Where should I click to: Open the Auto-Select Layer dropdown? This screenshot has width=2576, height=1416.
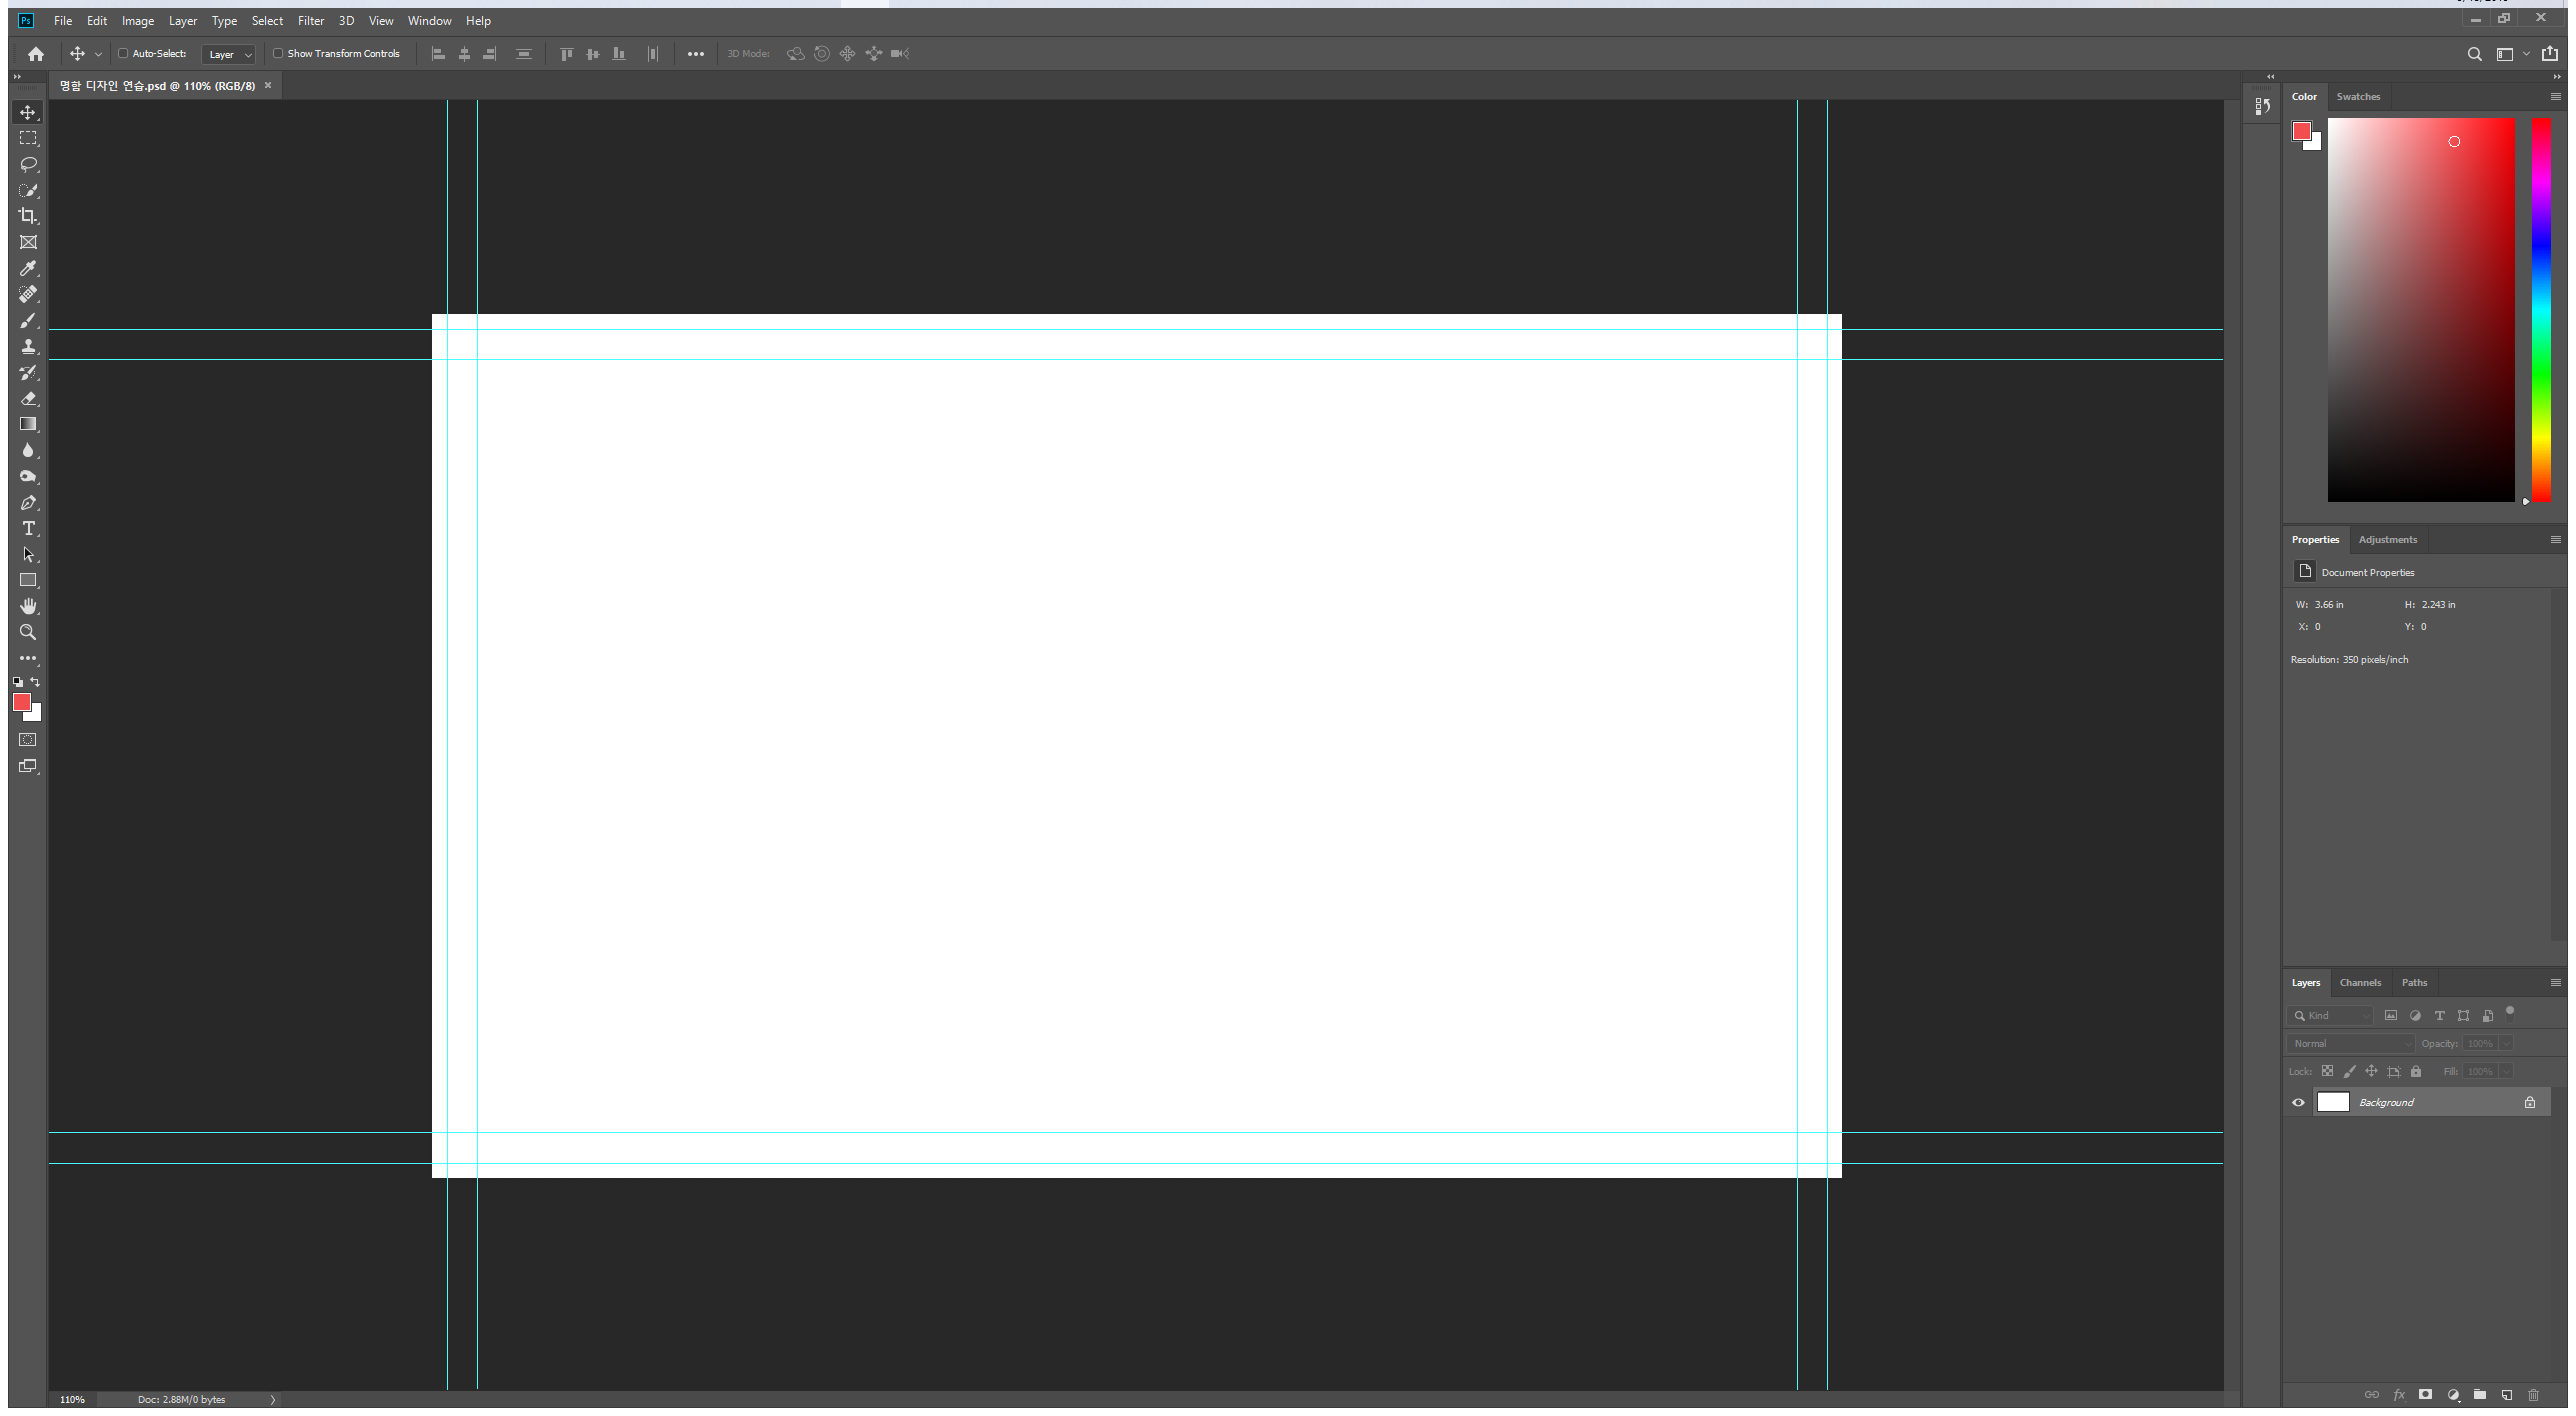(229, 55)
